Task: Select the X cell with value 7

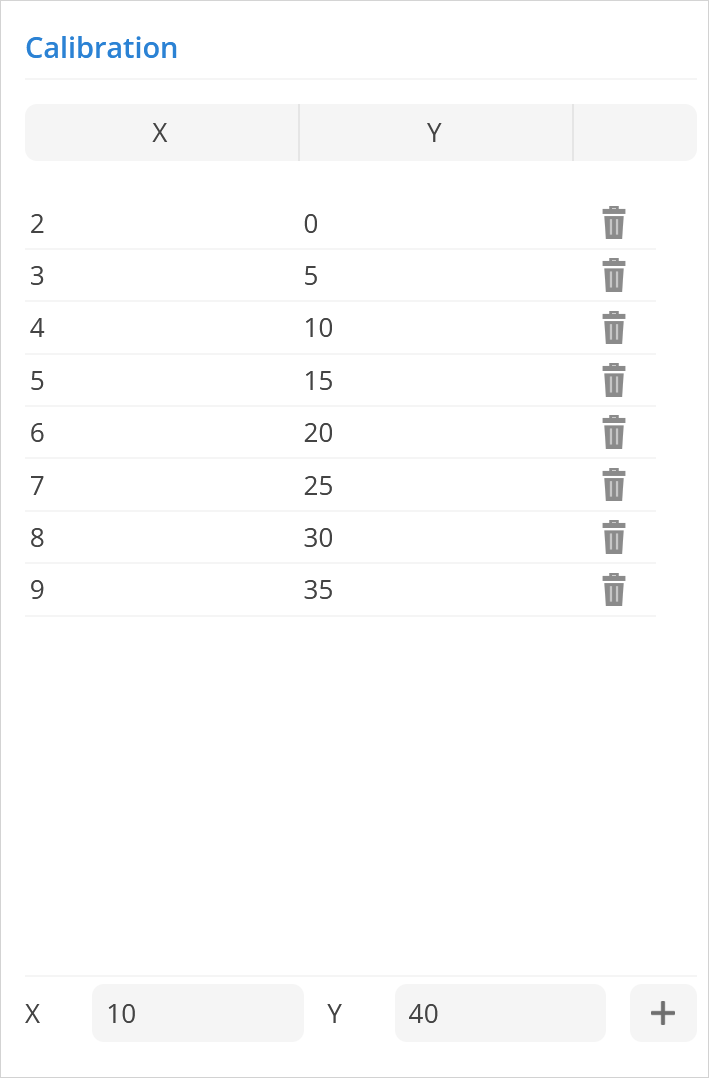Action: pos(38,485)
